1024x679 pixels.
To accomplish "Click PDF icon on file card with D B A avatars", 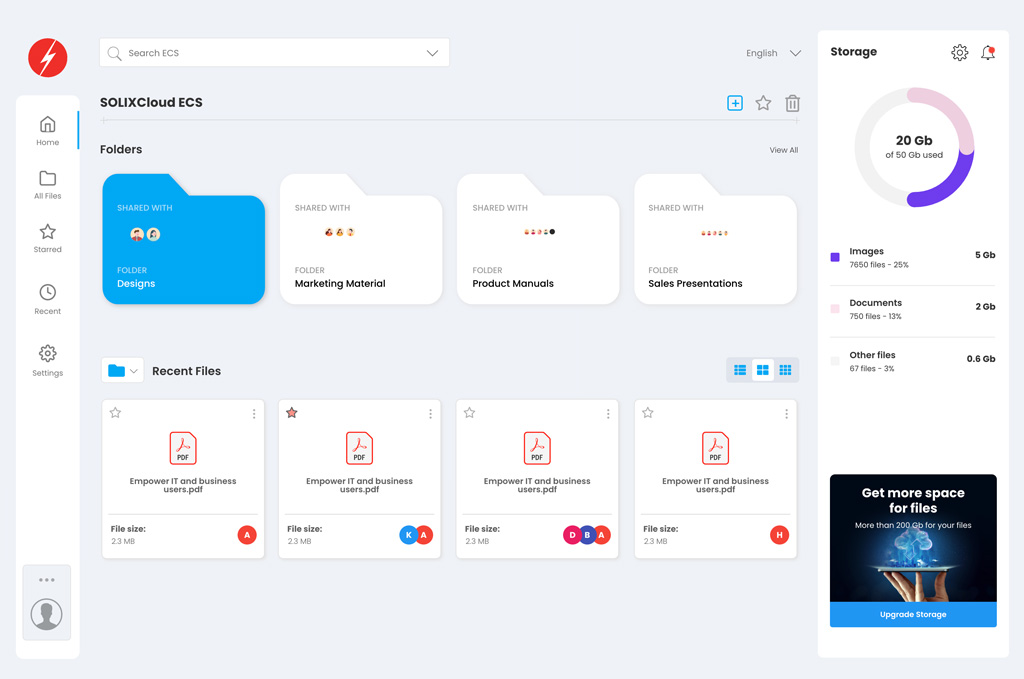I will click(x=537, y=448).
